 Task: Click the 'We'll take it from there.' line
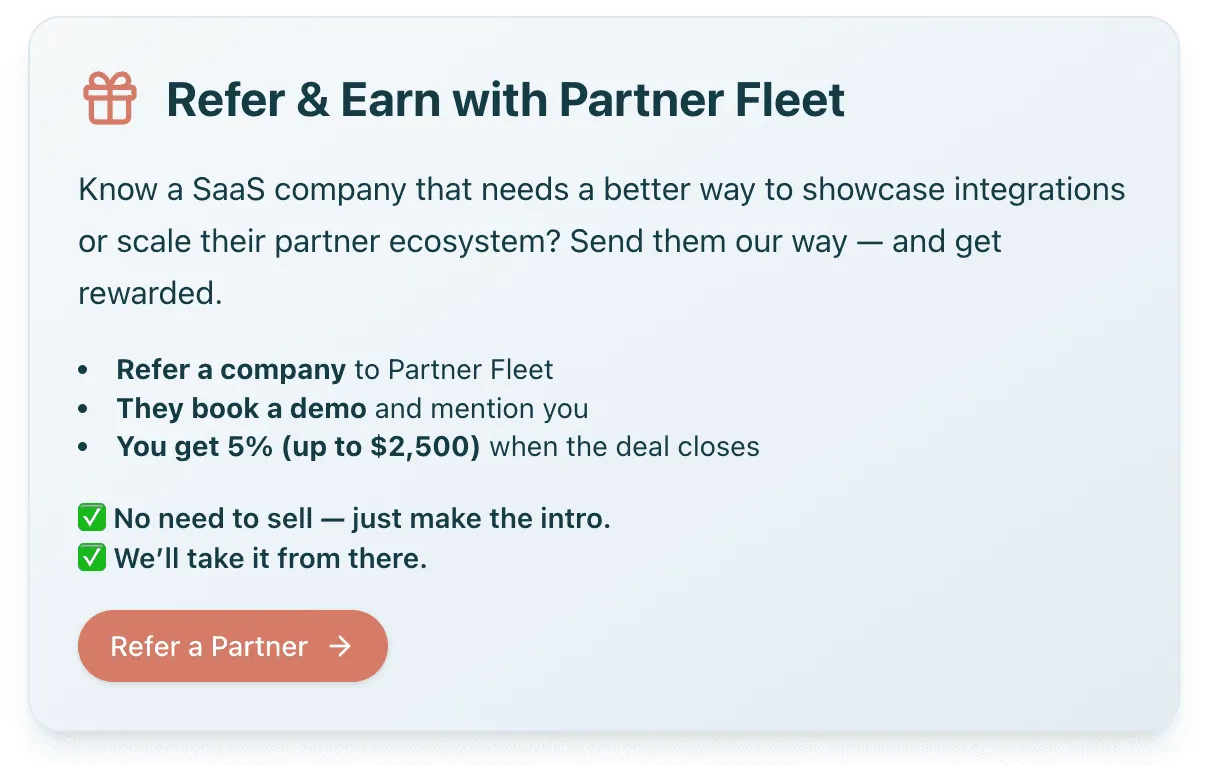(271, 558)
